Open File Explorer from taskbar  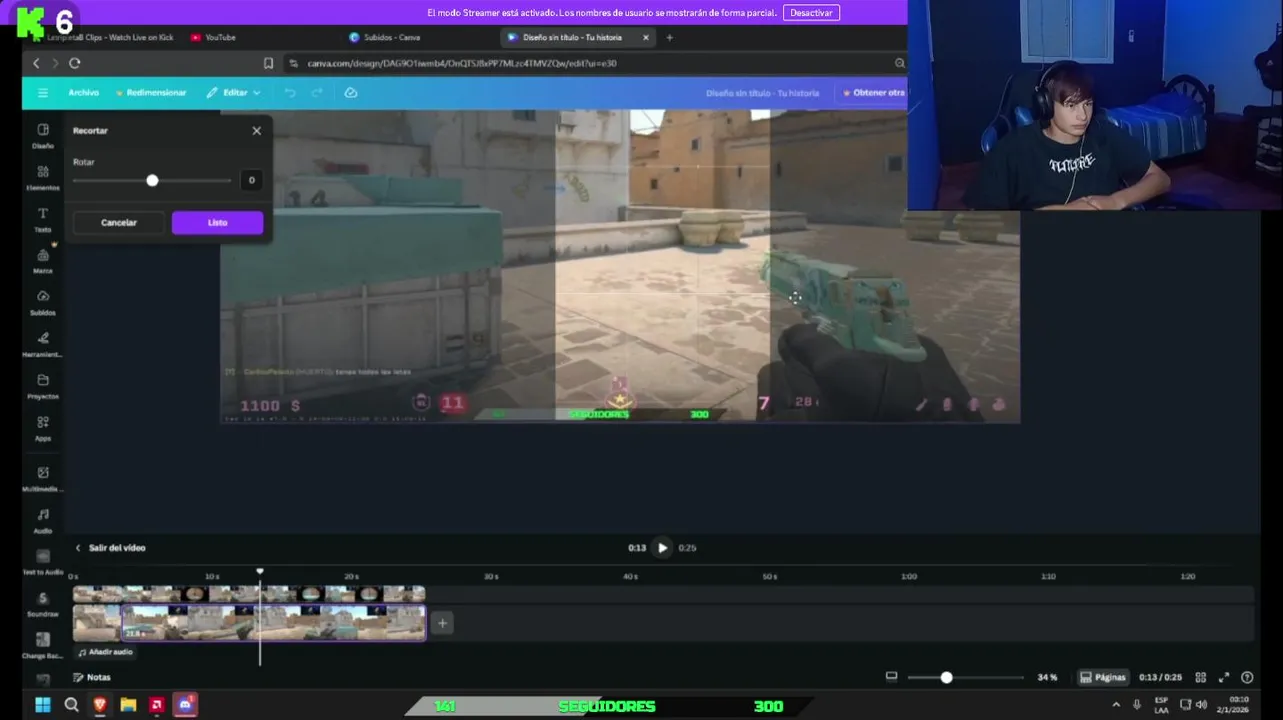coord(128,705)
